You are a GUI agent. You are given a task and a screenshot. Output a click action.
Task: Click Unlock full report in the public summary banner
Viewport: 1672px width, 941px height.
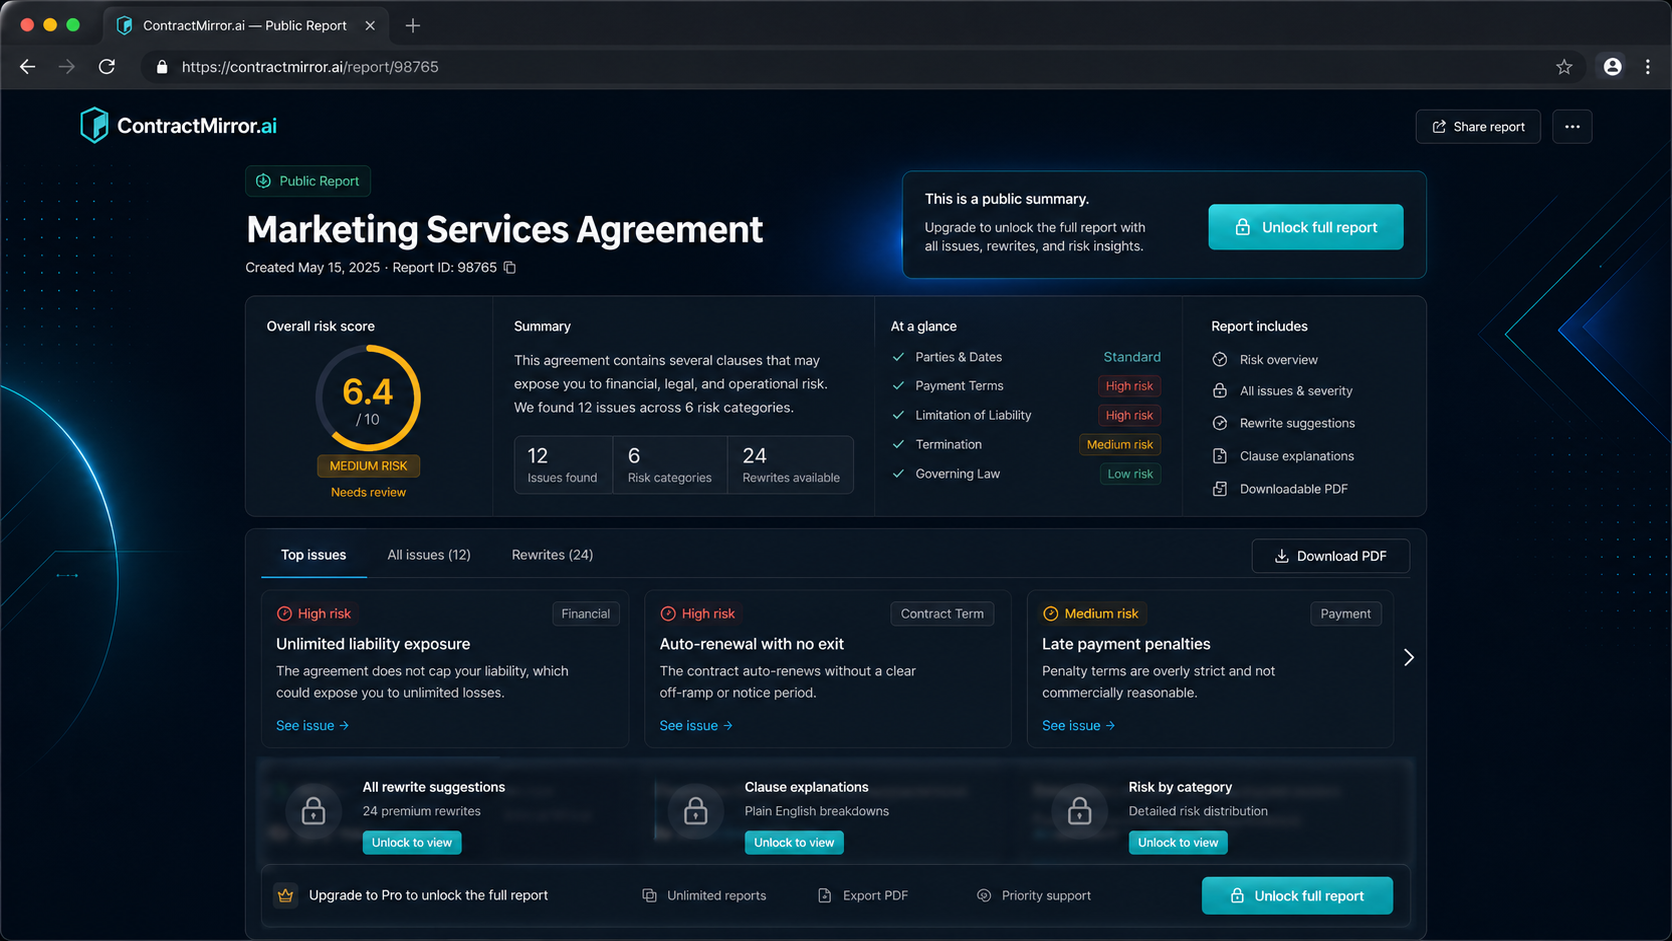(x=1306, y=227)
